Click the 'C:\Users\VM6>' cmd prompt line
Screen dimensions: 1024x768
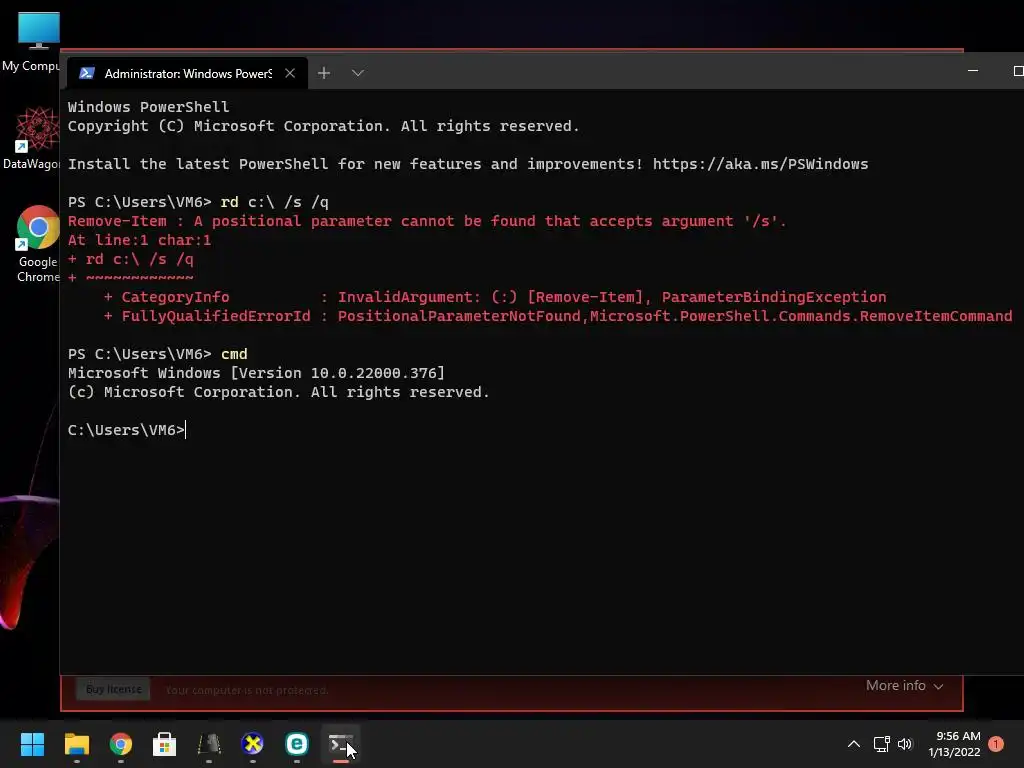pyautogui.click(x=127, y=430)
